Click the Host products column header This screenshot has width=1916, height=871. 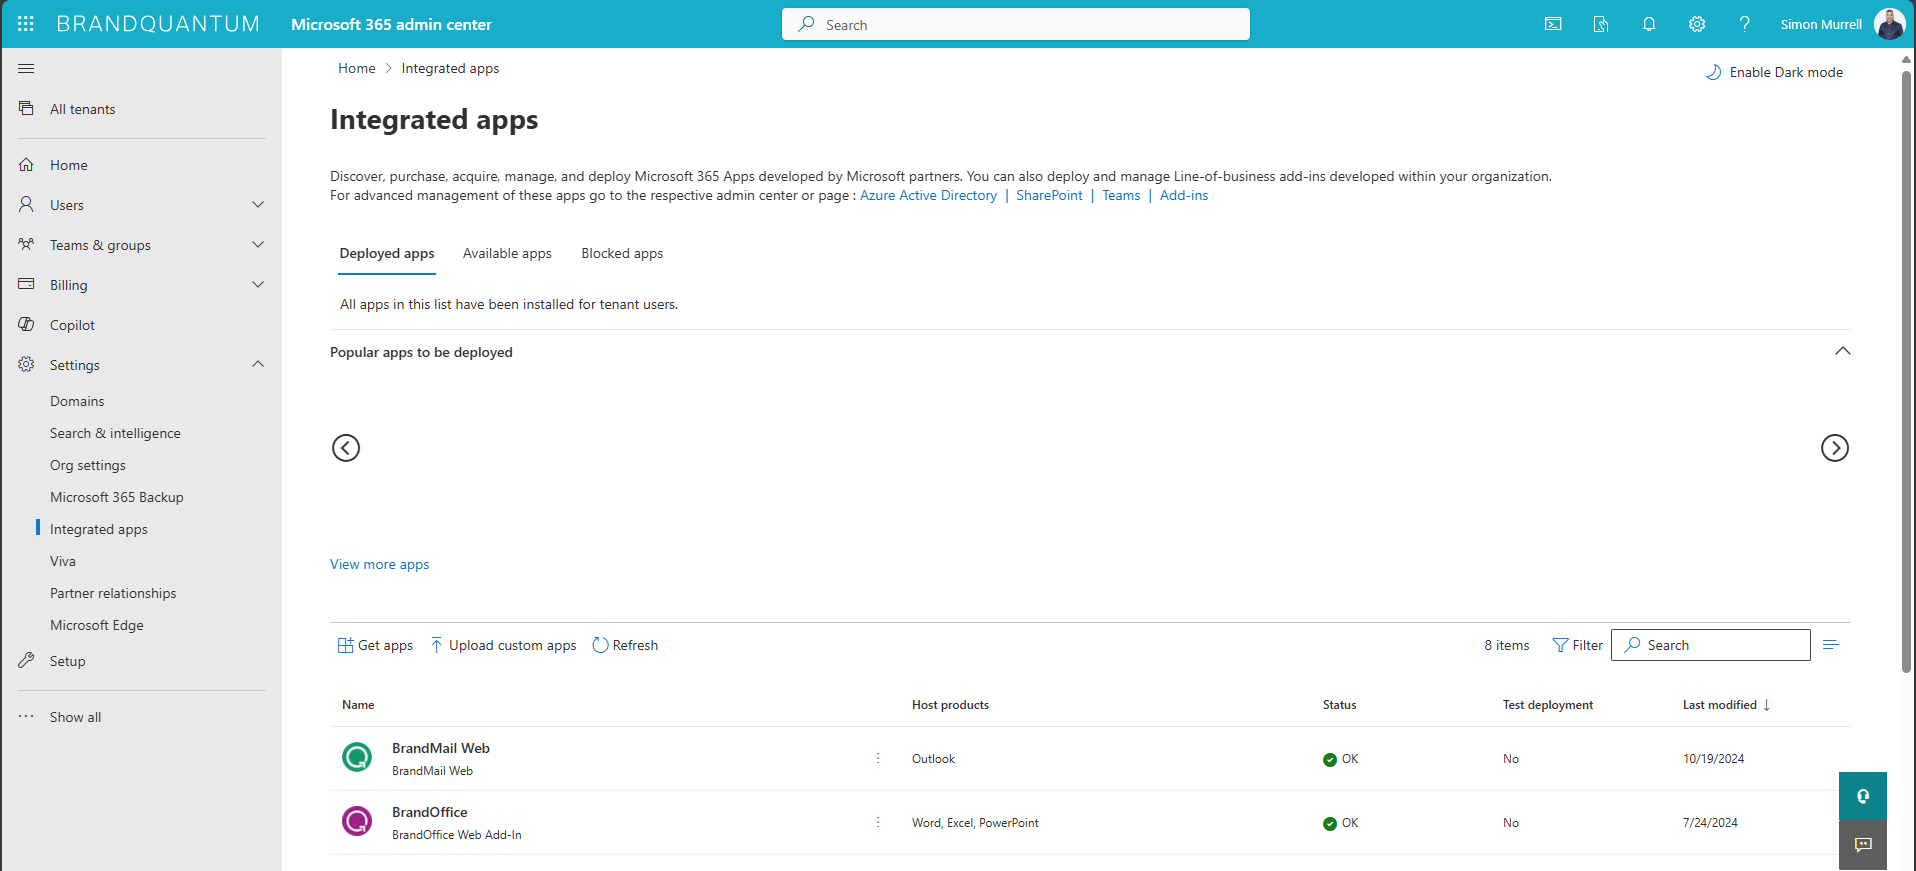[x=950, y=705]
